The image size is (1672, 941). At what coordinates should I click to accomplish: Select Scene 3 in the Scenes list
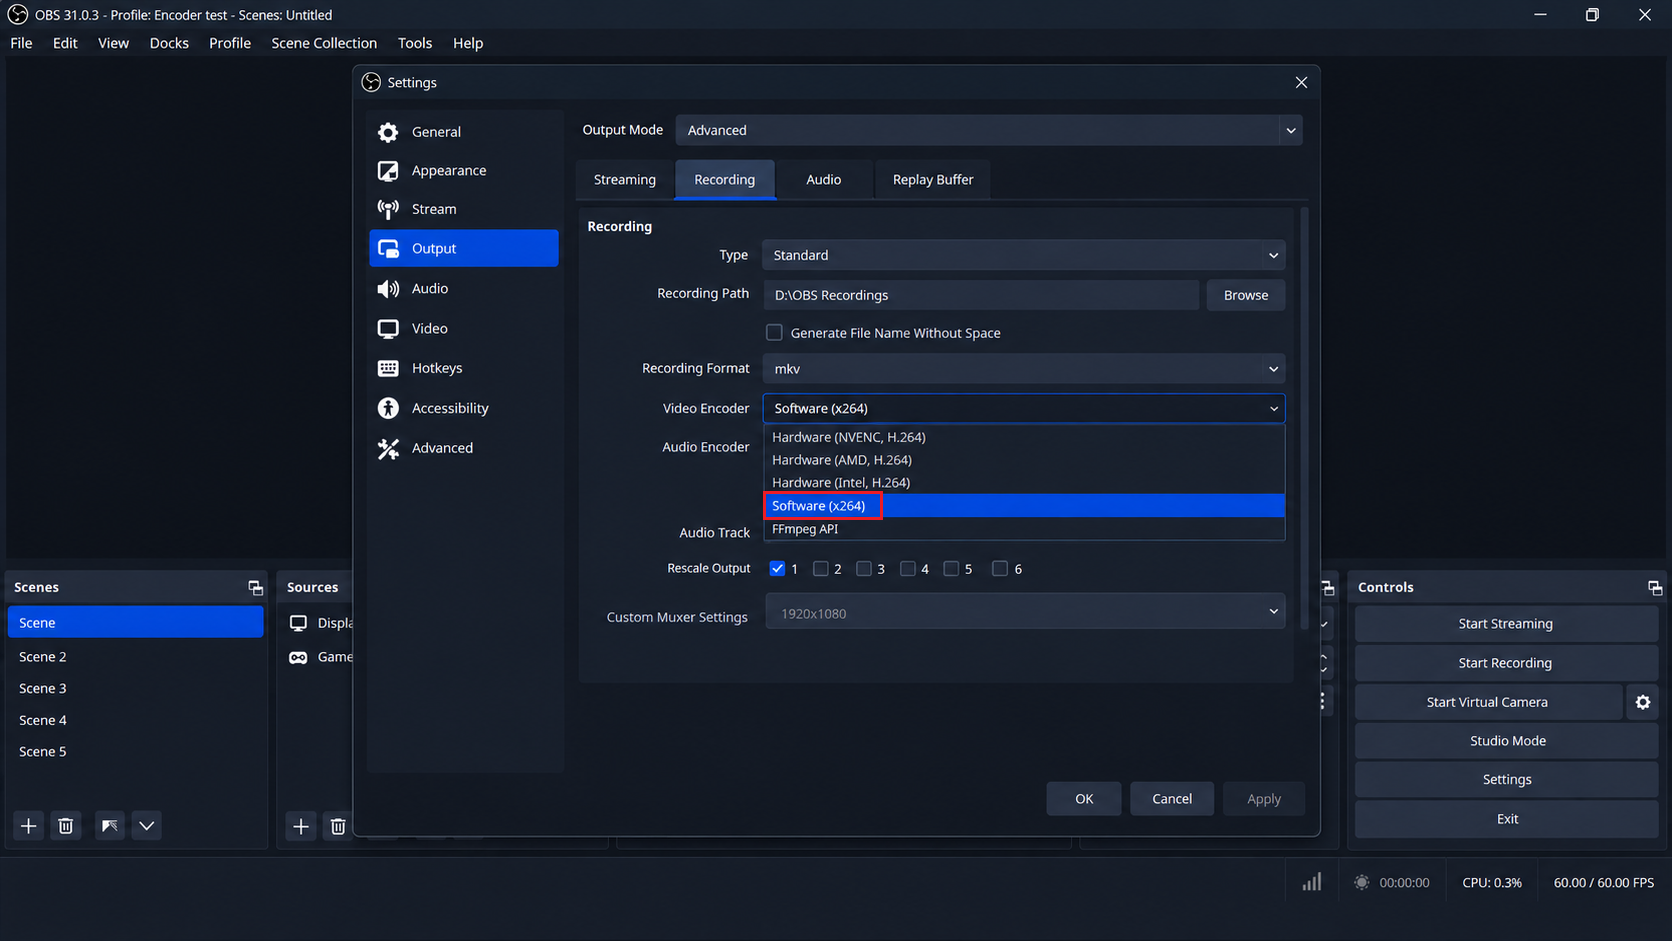(135, 688)
